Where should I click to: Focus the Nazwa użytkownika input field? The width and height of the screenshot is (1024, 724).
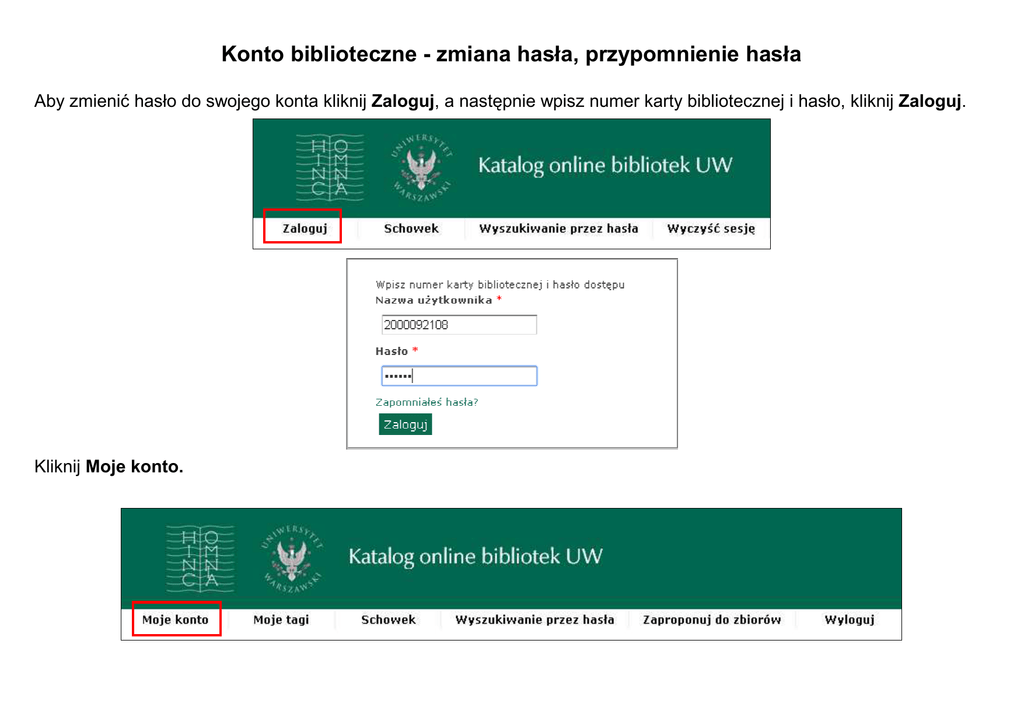point(459,325)
